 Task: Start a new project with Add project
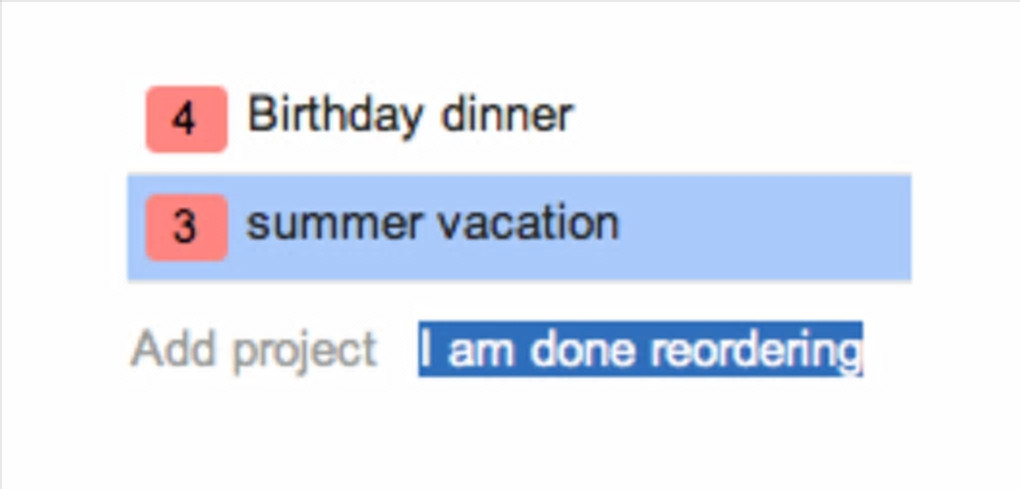click(x=254, y=350)
